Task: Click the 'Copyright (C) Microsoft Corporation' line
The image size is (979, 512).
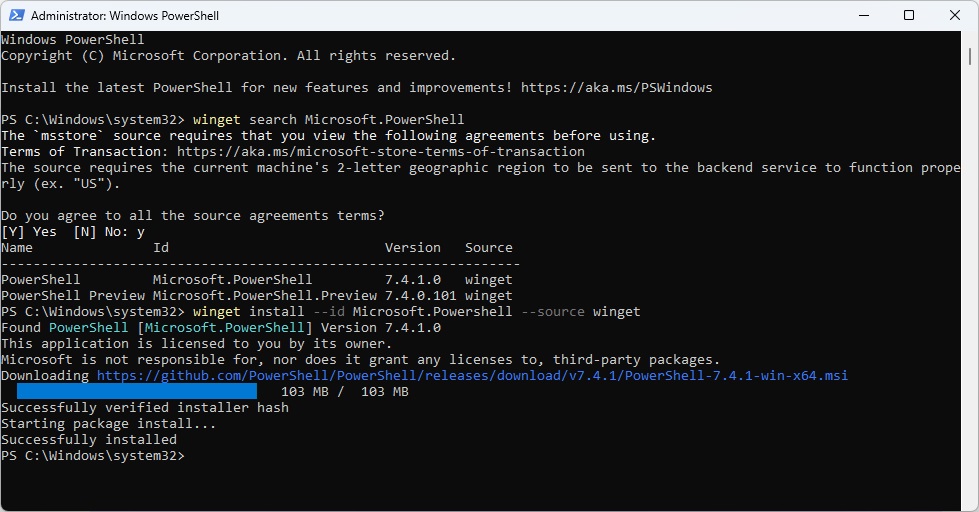Action: coord(229,56)
